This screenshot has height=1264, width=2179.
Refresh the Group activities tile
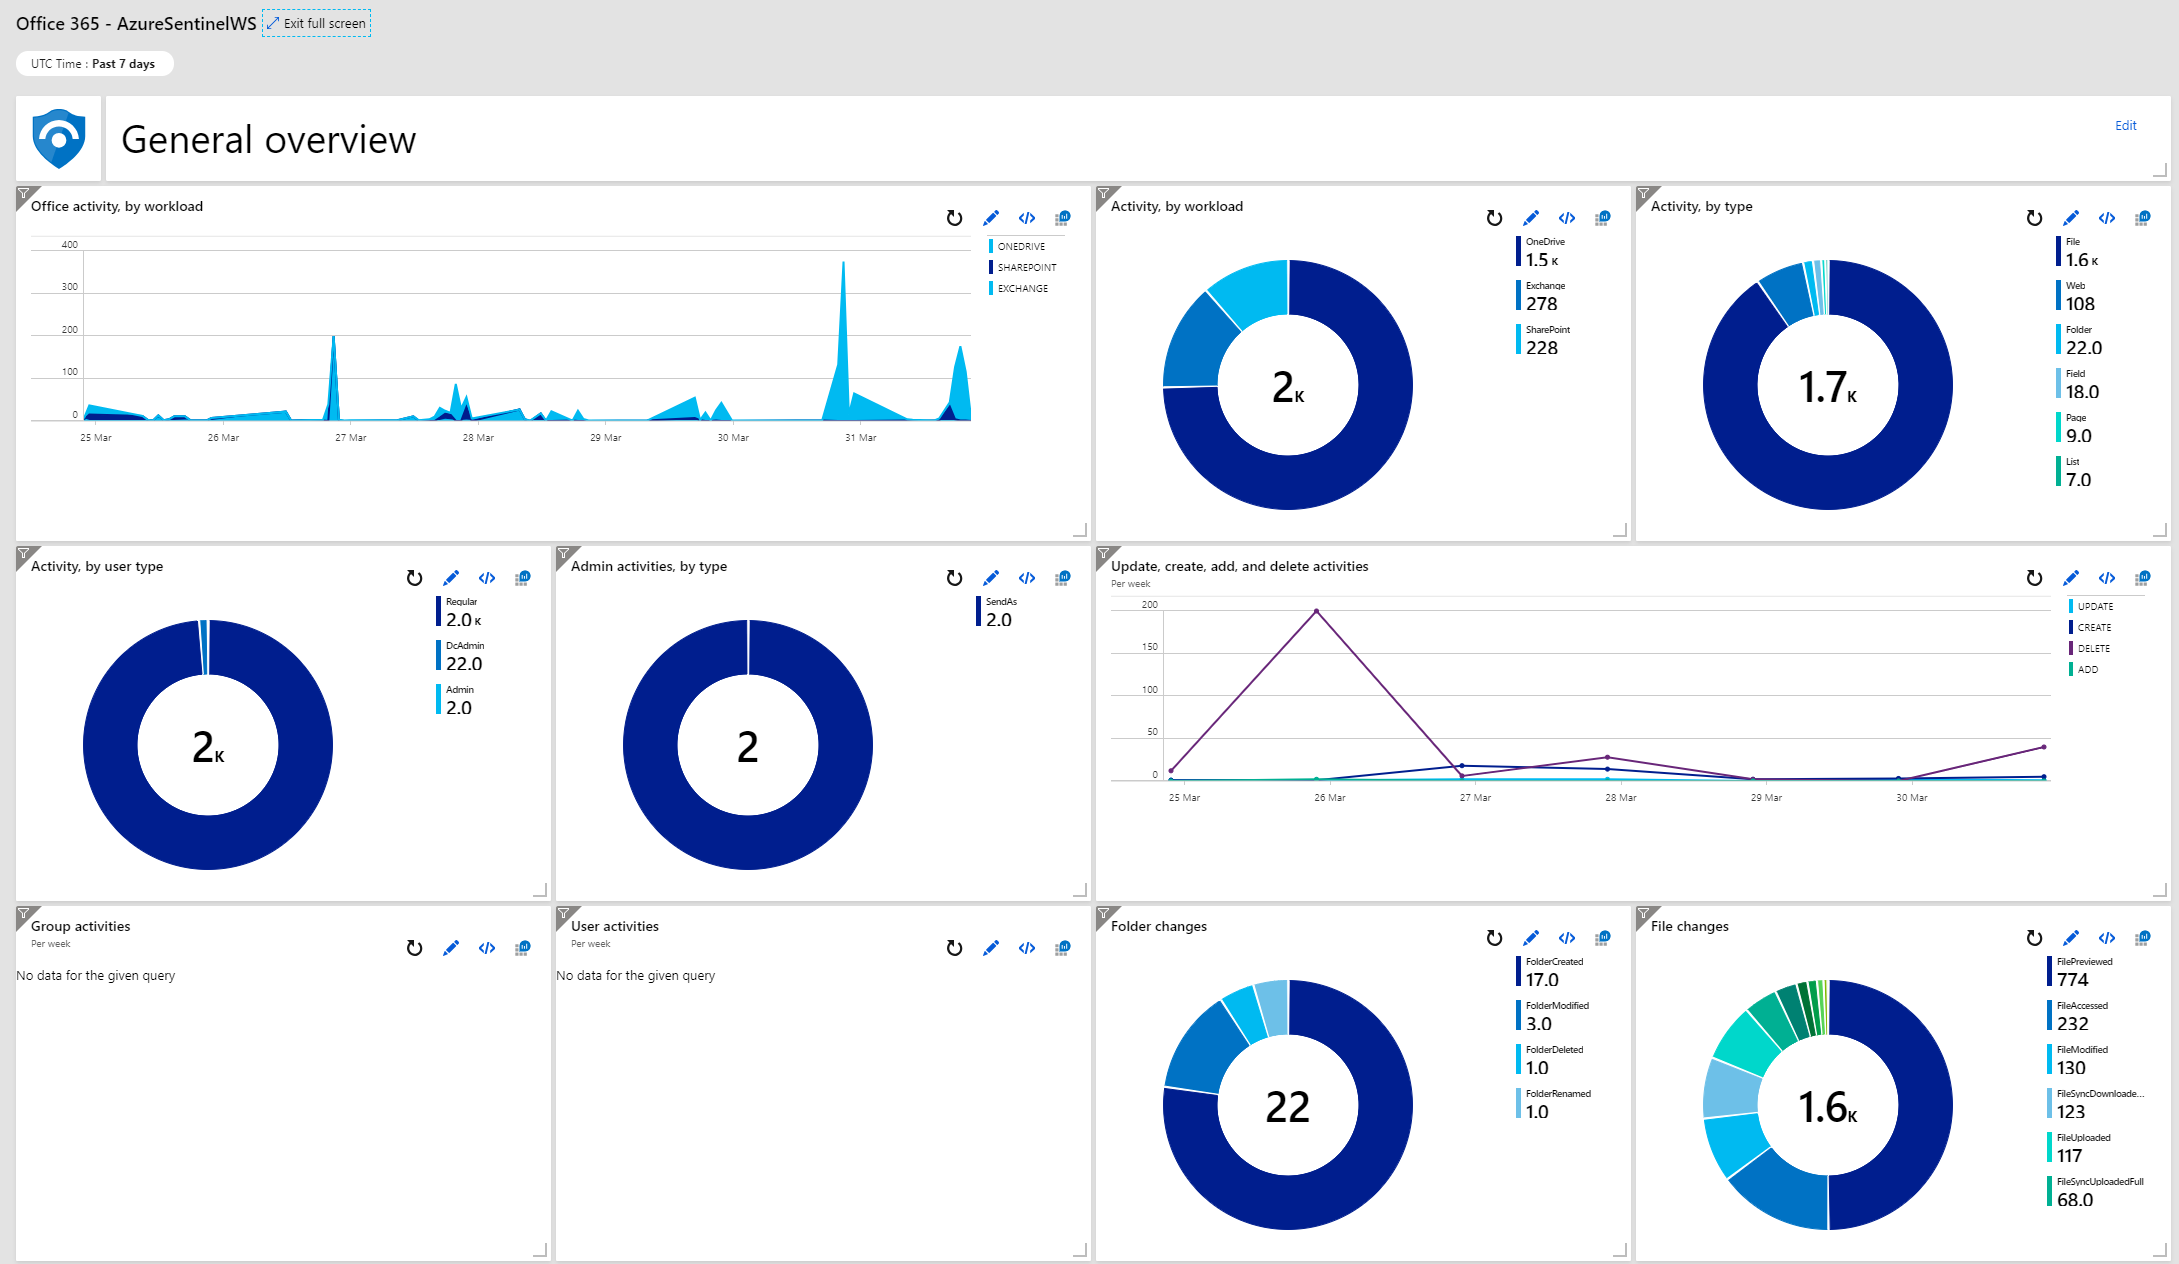pos(414,948)
